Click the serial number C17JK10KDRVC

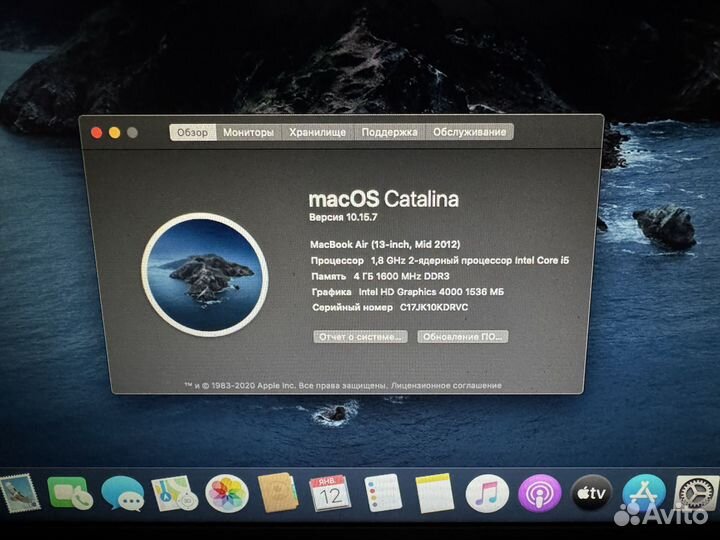434,307
